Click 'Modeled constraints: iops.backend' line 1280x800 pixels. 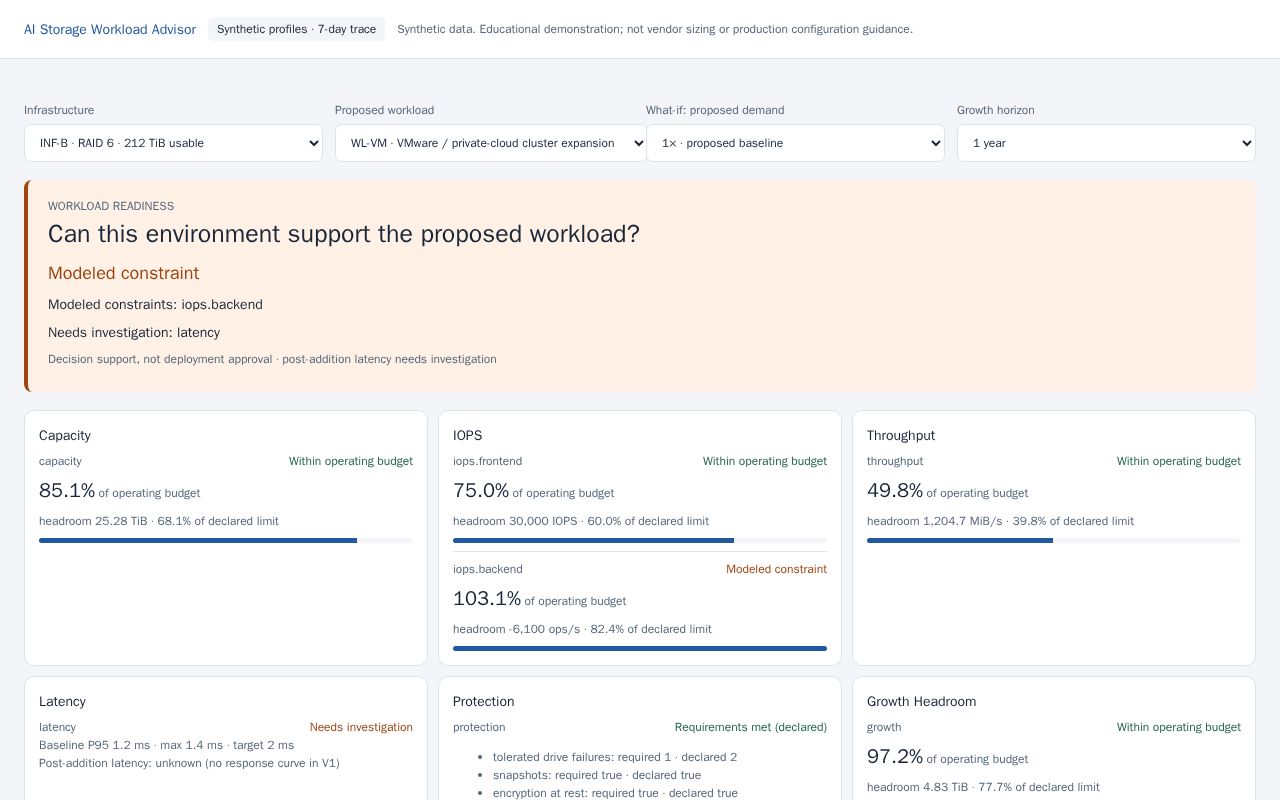click(x=155, y=305)
